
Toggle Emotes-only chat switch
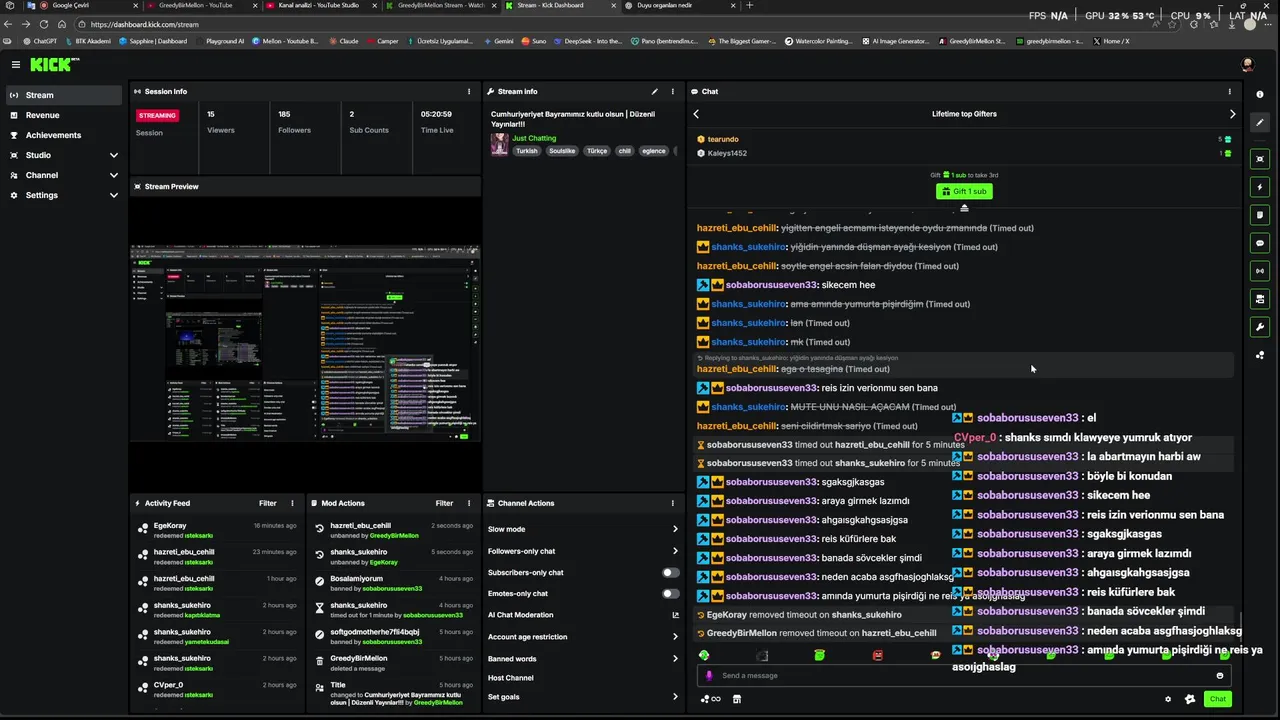point(670,593)
